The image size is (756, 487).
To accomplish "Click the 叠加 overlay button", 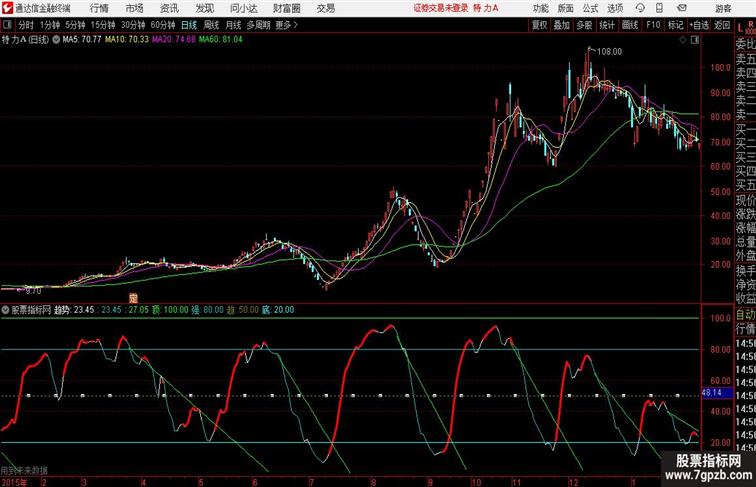I will 562,25.
